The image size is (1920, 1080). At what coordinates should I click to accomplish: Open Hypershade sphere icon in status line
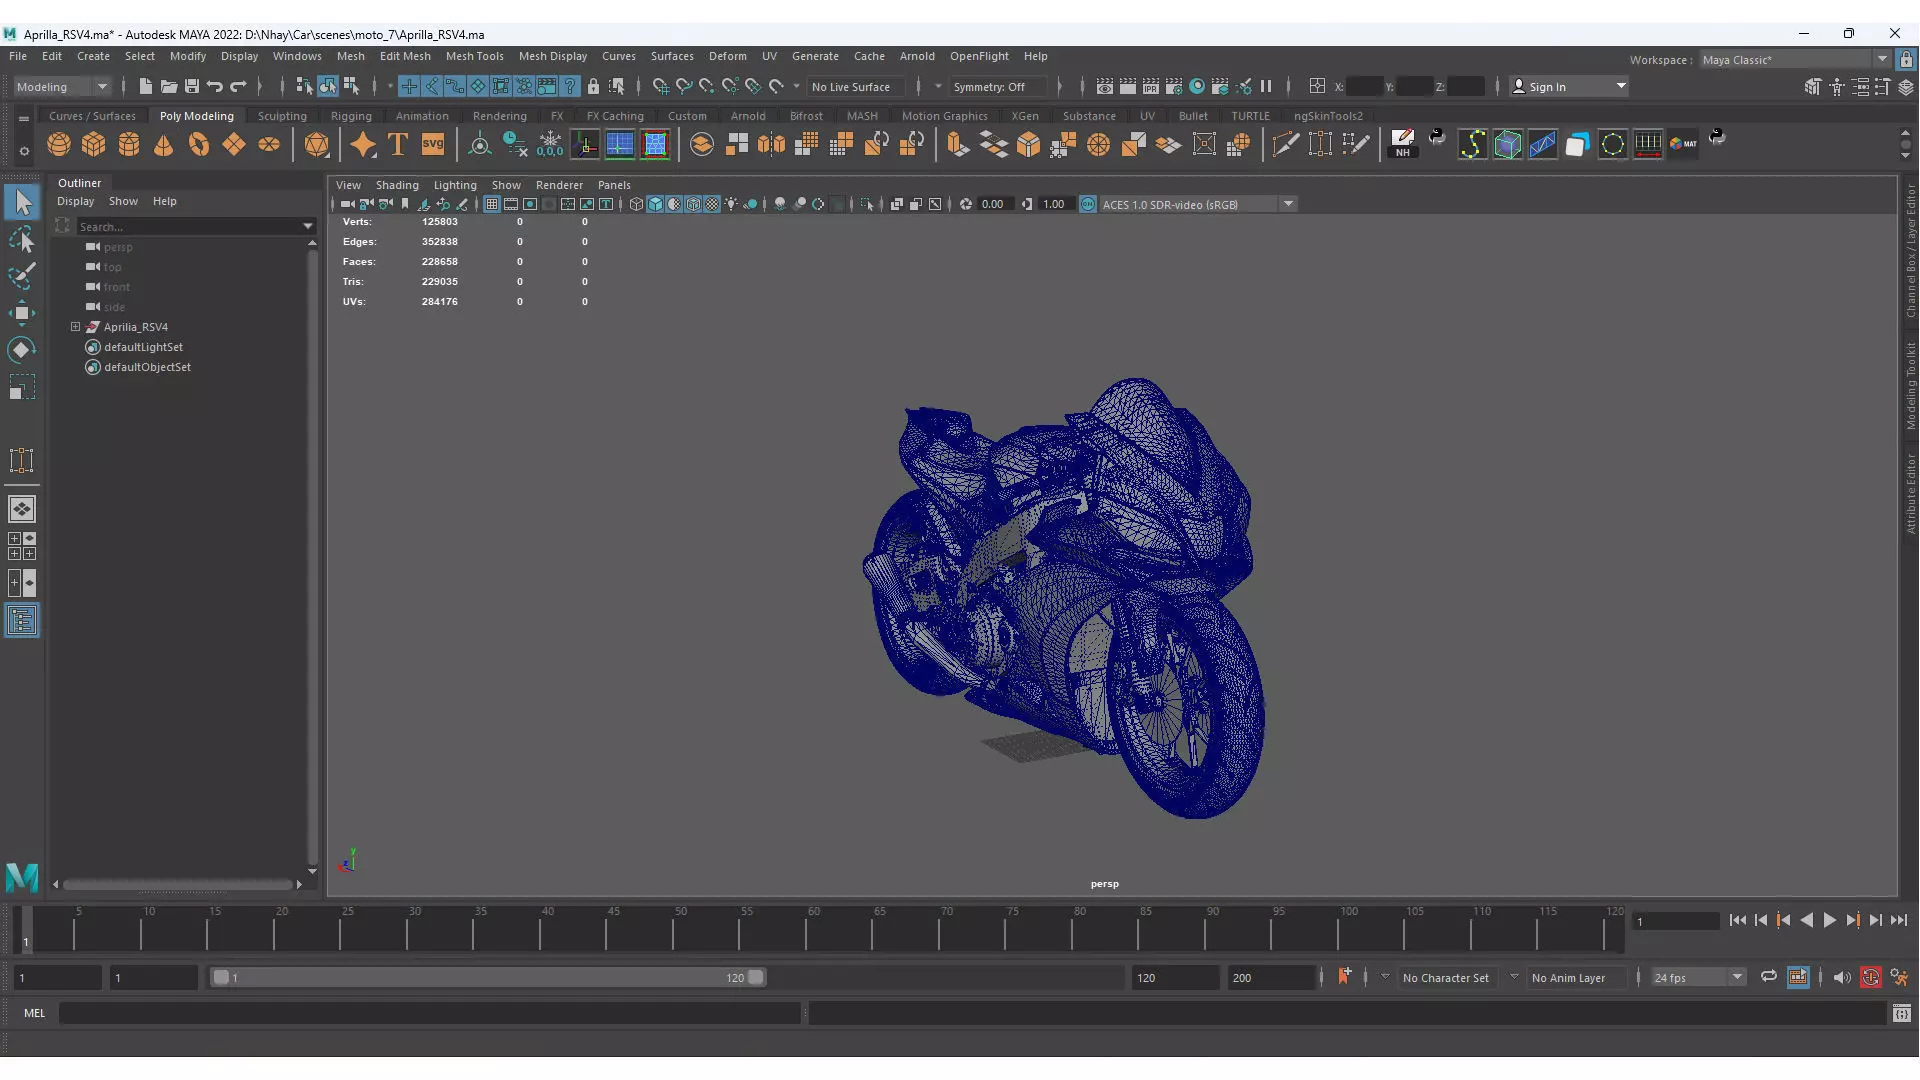(x=1197, y=87)
